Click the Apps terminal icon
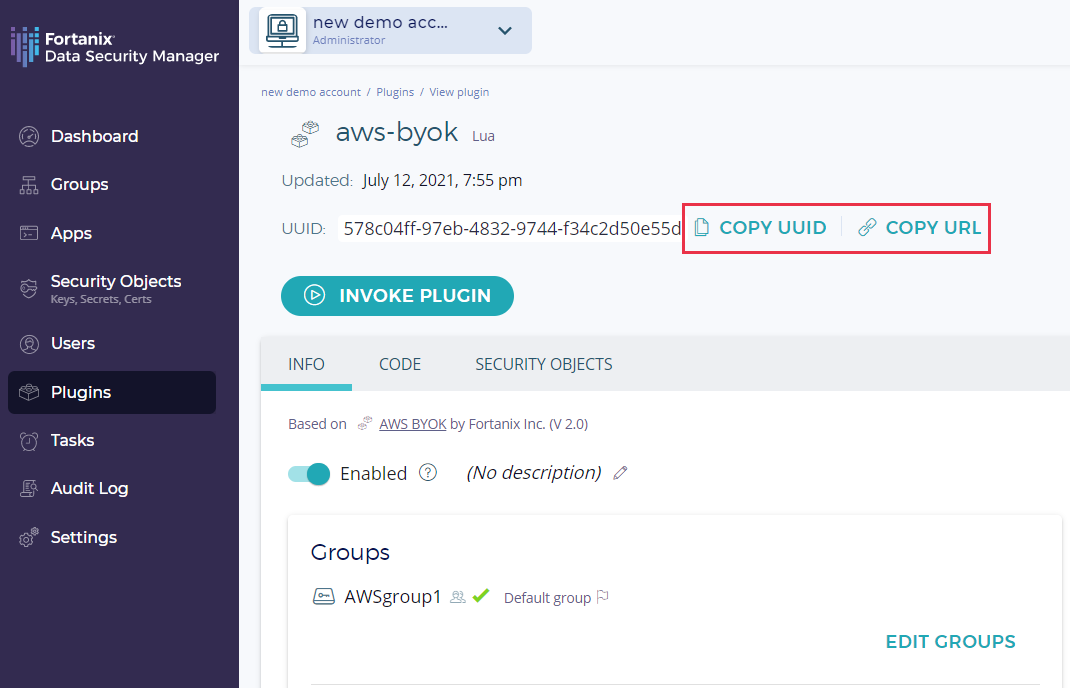Screen dimensions: 1070x688 (29, 233)
